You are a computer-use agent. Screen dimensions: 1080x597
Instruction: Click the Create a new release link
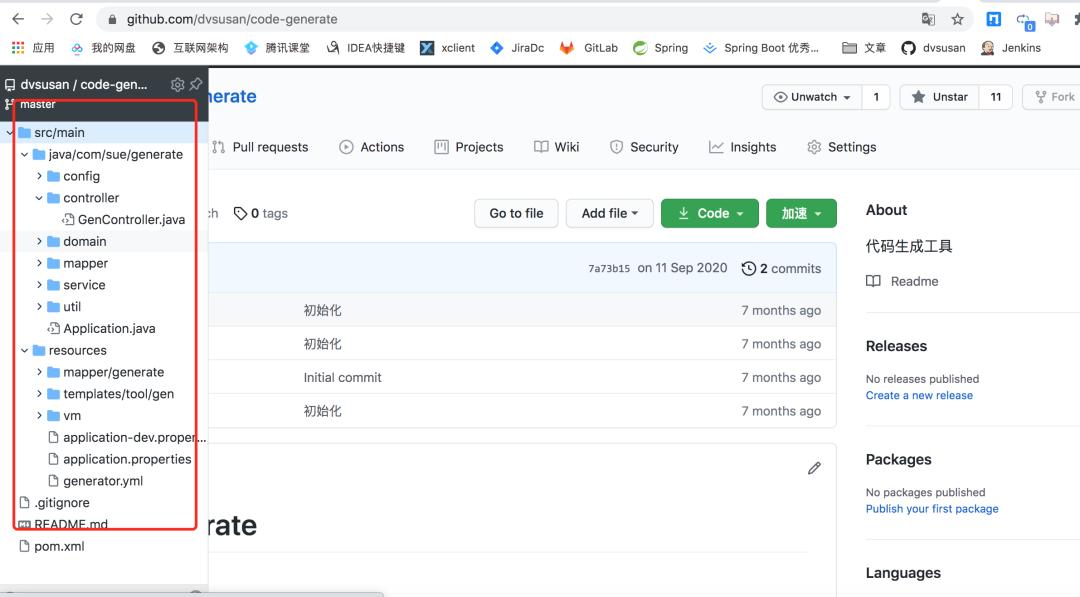point(919,395)
